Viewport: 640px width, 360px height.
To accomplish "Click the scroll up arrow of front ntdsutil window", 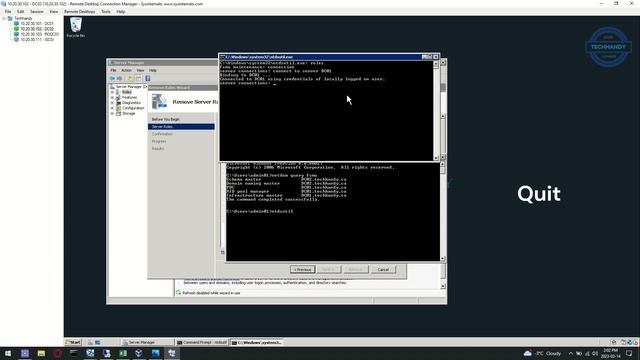I will pyautogui.click(x=436, y=64).
